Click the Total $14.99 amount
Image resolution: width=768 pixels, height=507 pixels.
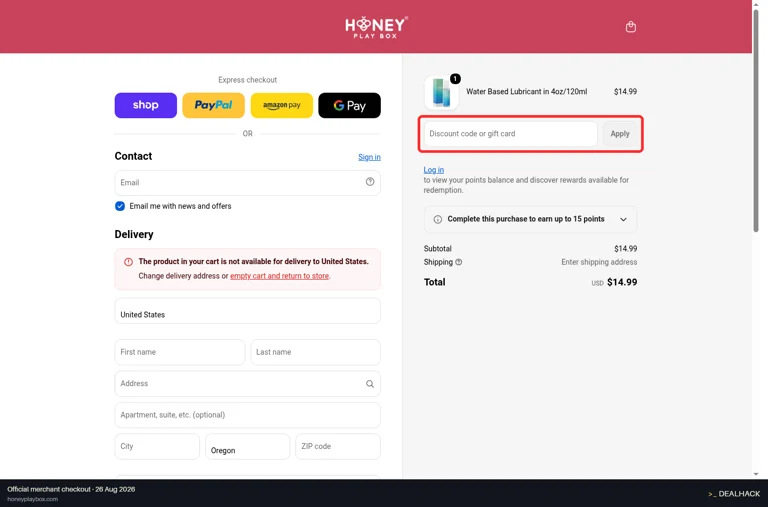(622, 282)
